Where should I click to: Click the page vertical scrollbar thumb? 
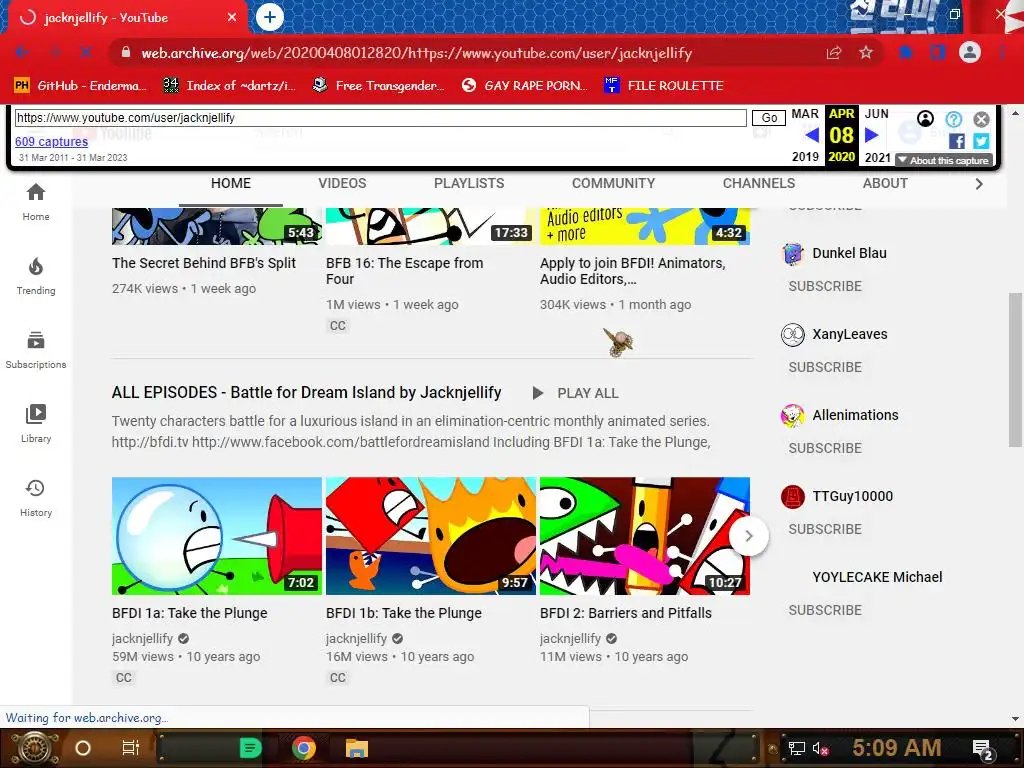click(x=1016, y=369)
